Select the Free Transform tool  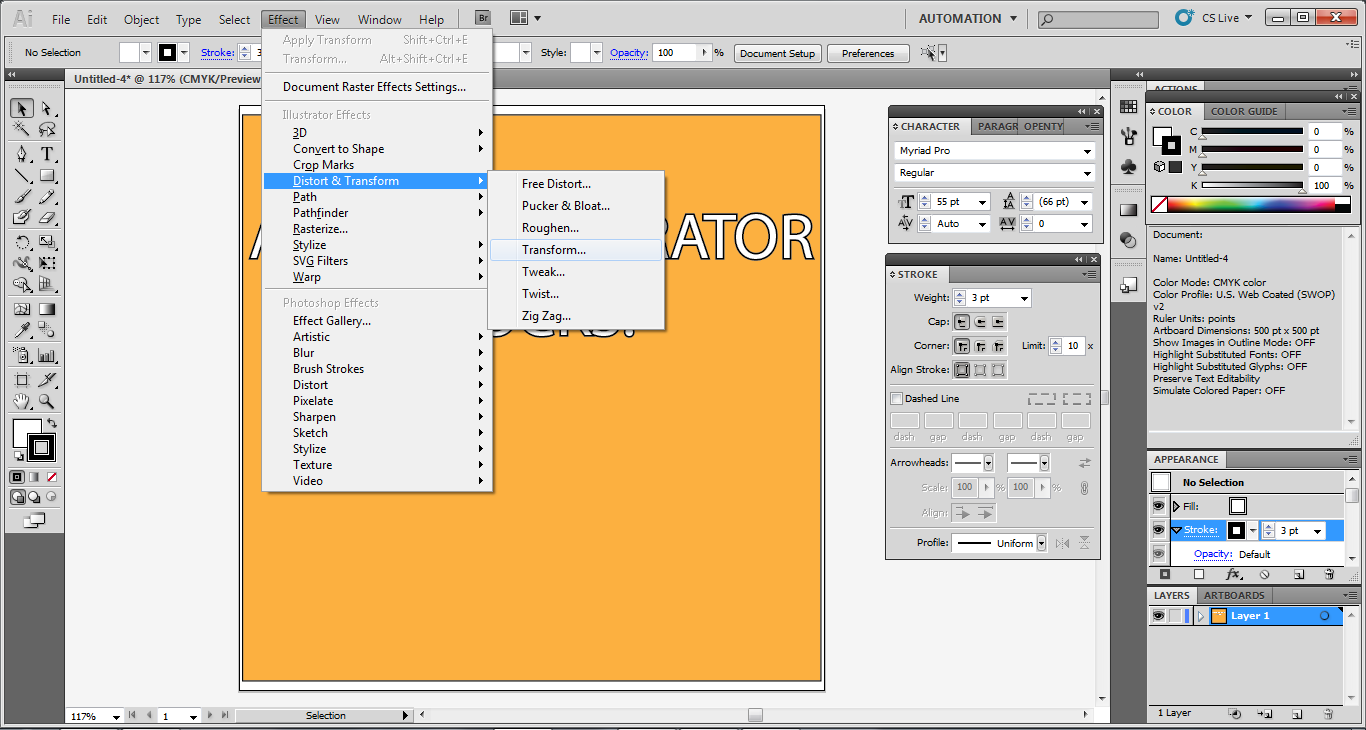tap(46, 264)
